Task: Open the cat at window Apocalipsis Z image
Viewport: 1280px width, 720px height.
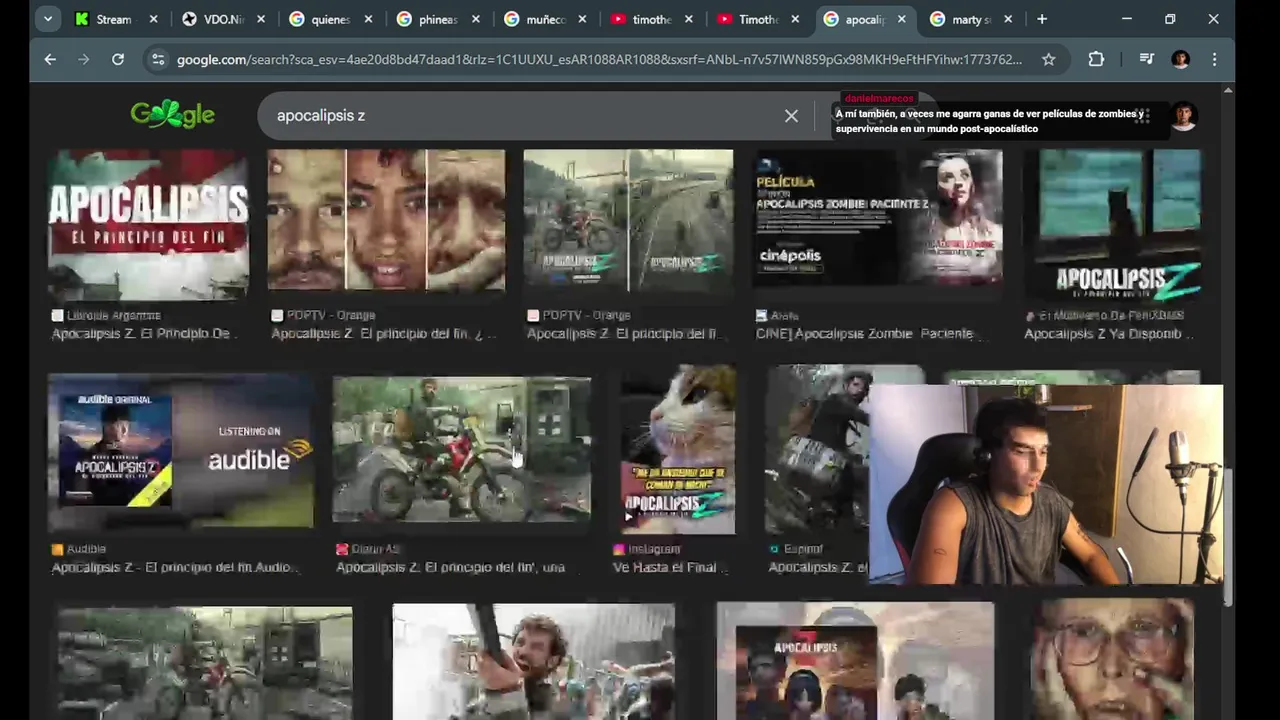Action: pos(1112,225)
